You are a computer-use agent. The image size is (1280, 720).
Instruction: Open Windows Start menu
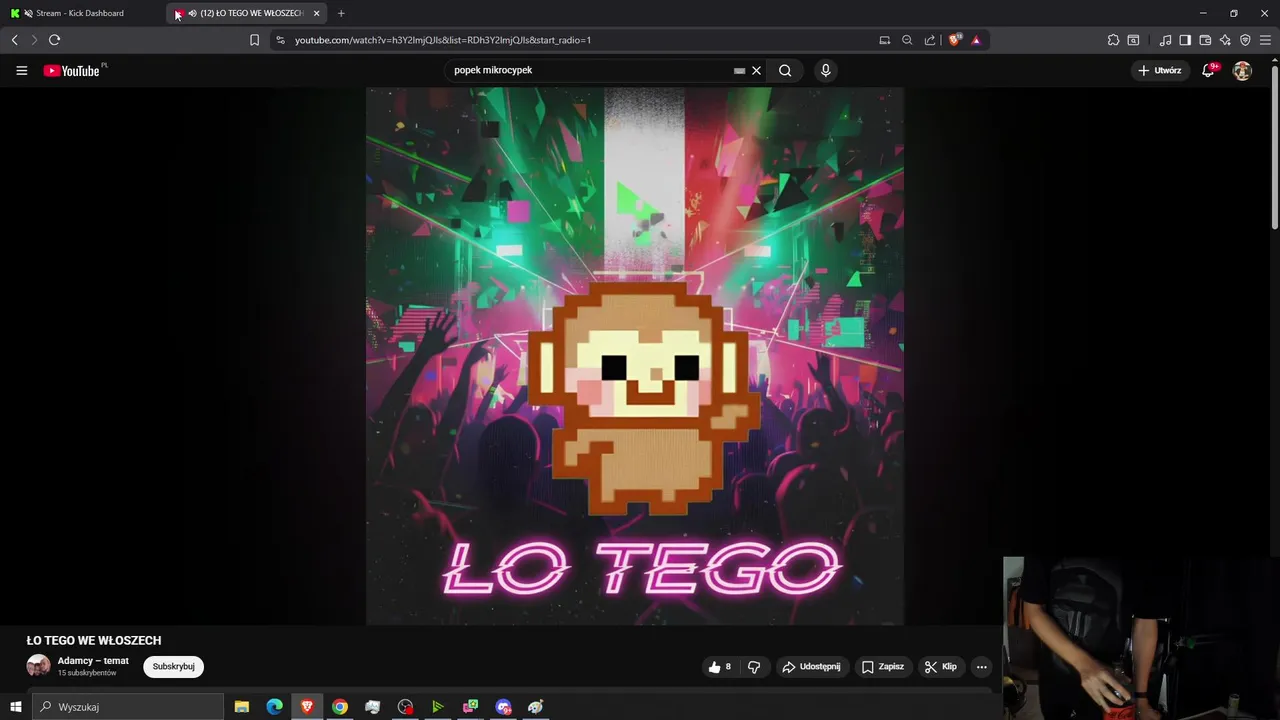(15, 707)
